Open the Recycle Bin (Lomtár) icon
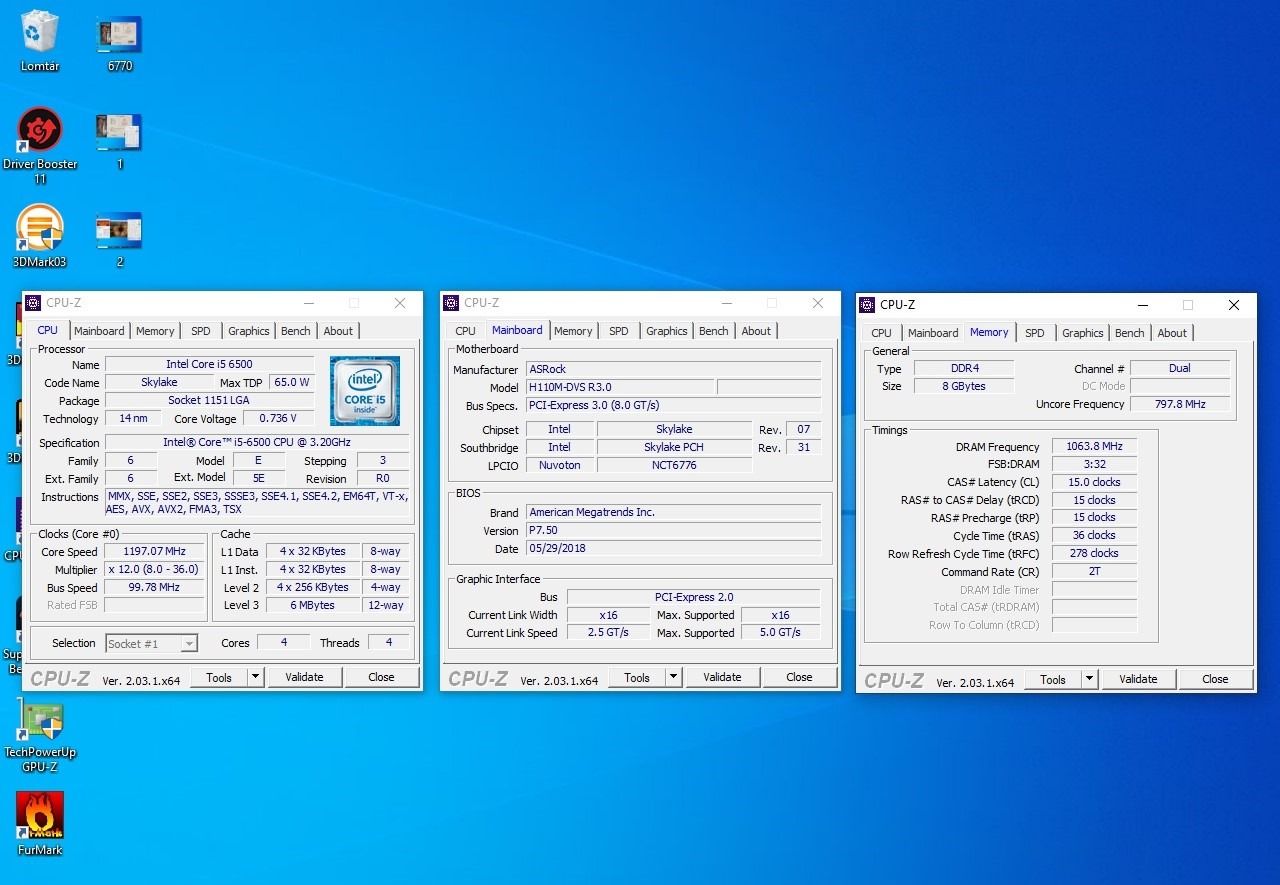This screenshot has width=1280, height=885. (40, 41)
